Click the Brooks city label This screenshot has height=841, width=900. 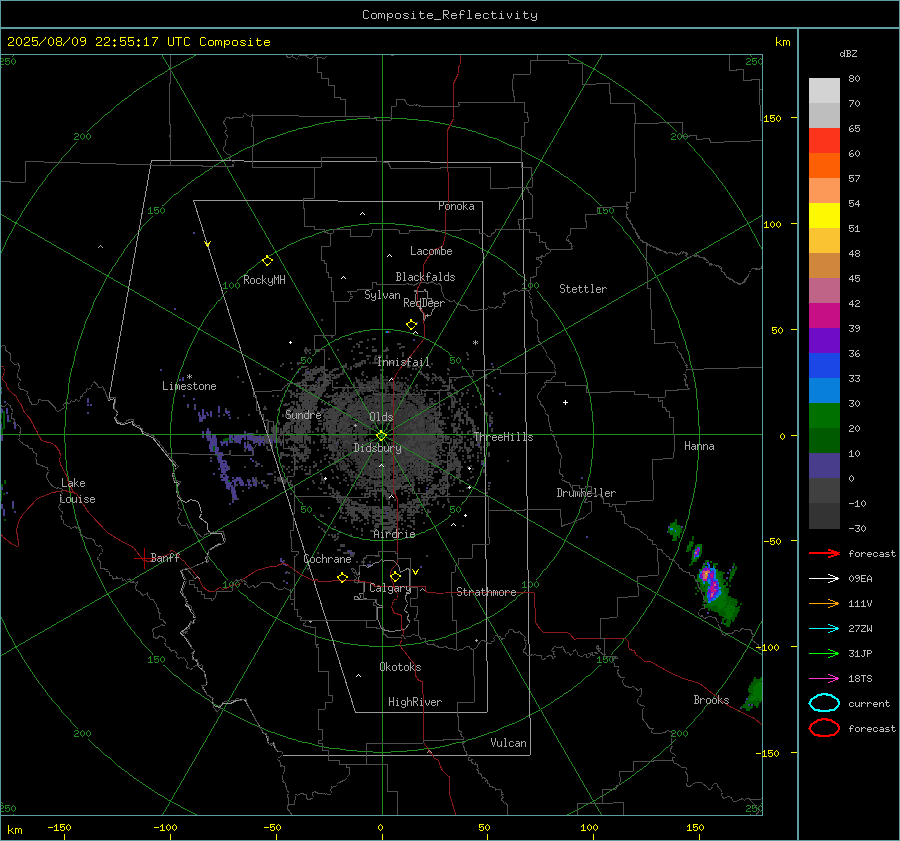click(711, 700)
